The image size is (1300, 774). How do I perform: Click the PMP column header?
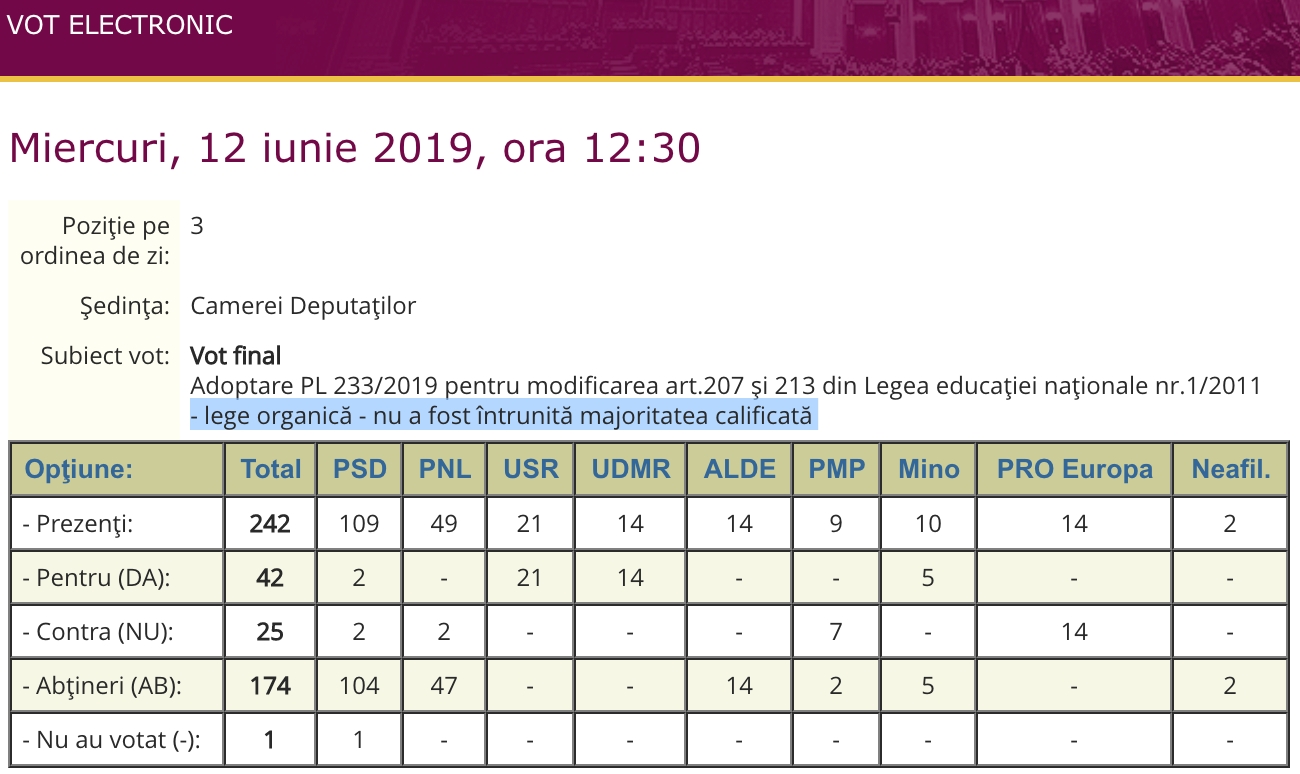(x=836, y=469)
